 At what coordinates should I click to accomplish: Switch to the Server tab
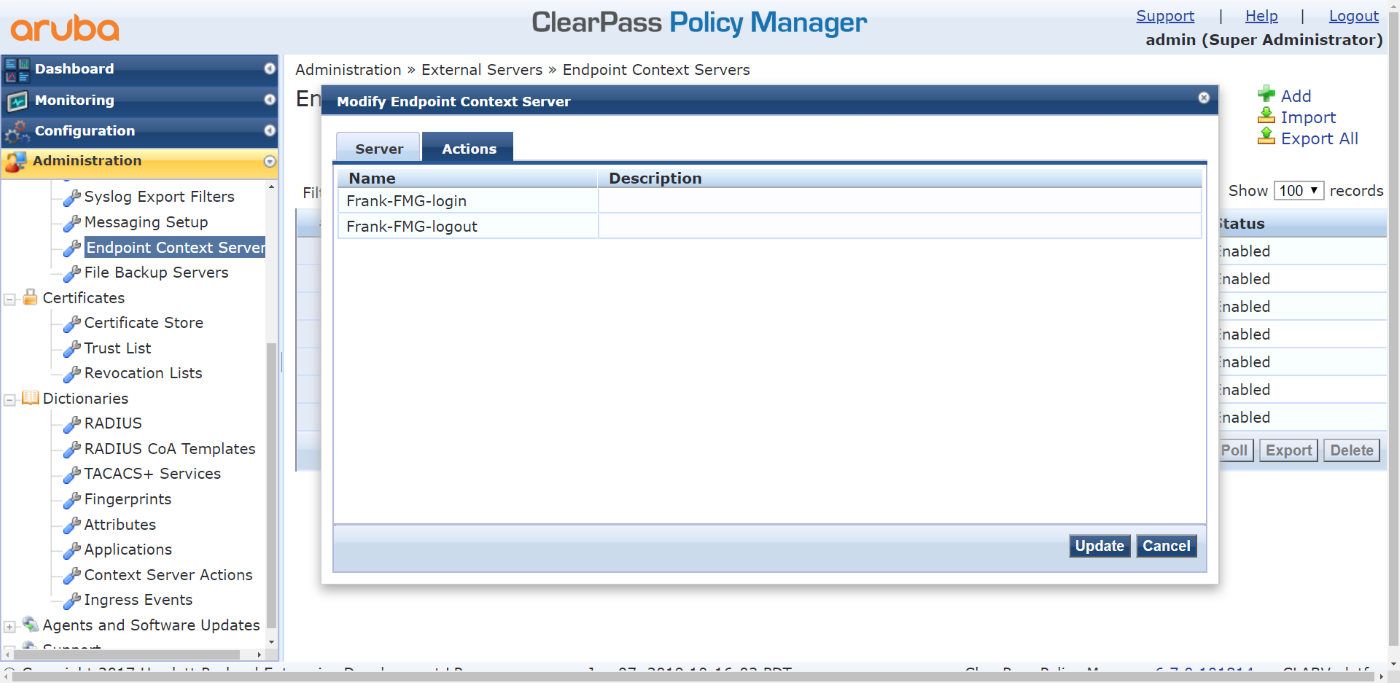[x=378, y=148]
